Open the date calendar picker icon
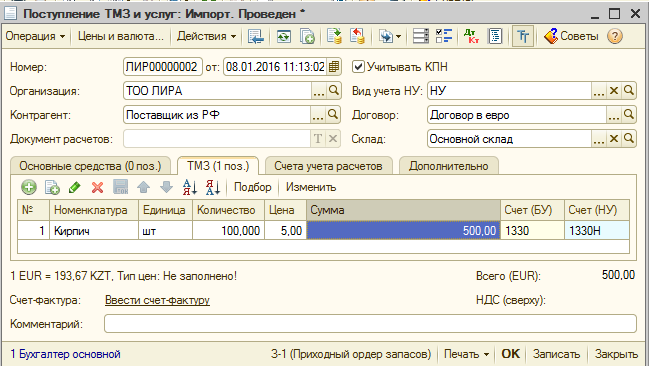This screenshot has width=649, height=366. tap(334, 67)
